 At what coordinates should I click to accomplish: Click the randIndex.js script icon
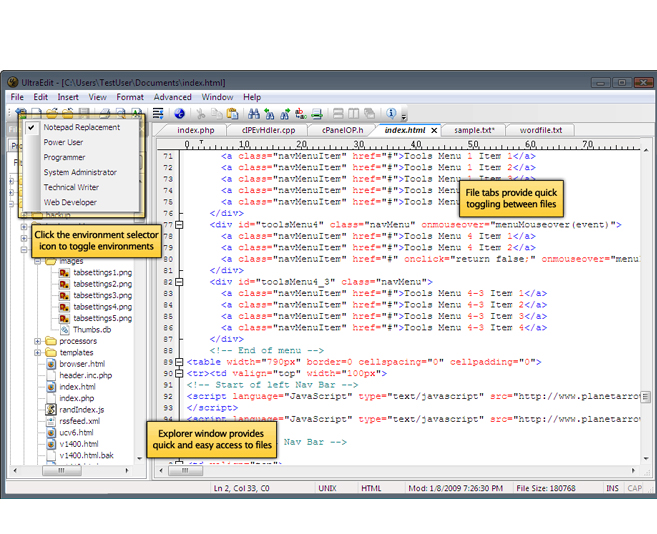pyautogui.click(x=51, y=410)
